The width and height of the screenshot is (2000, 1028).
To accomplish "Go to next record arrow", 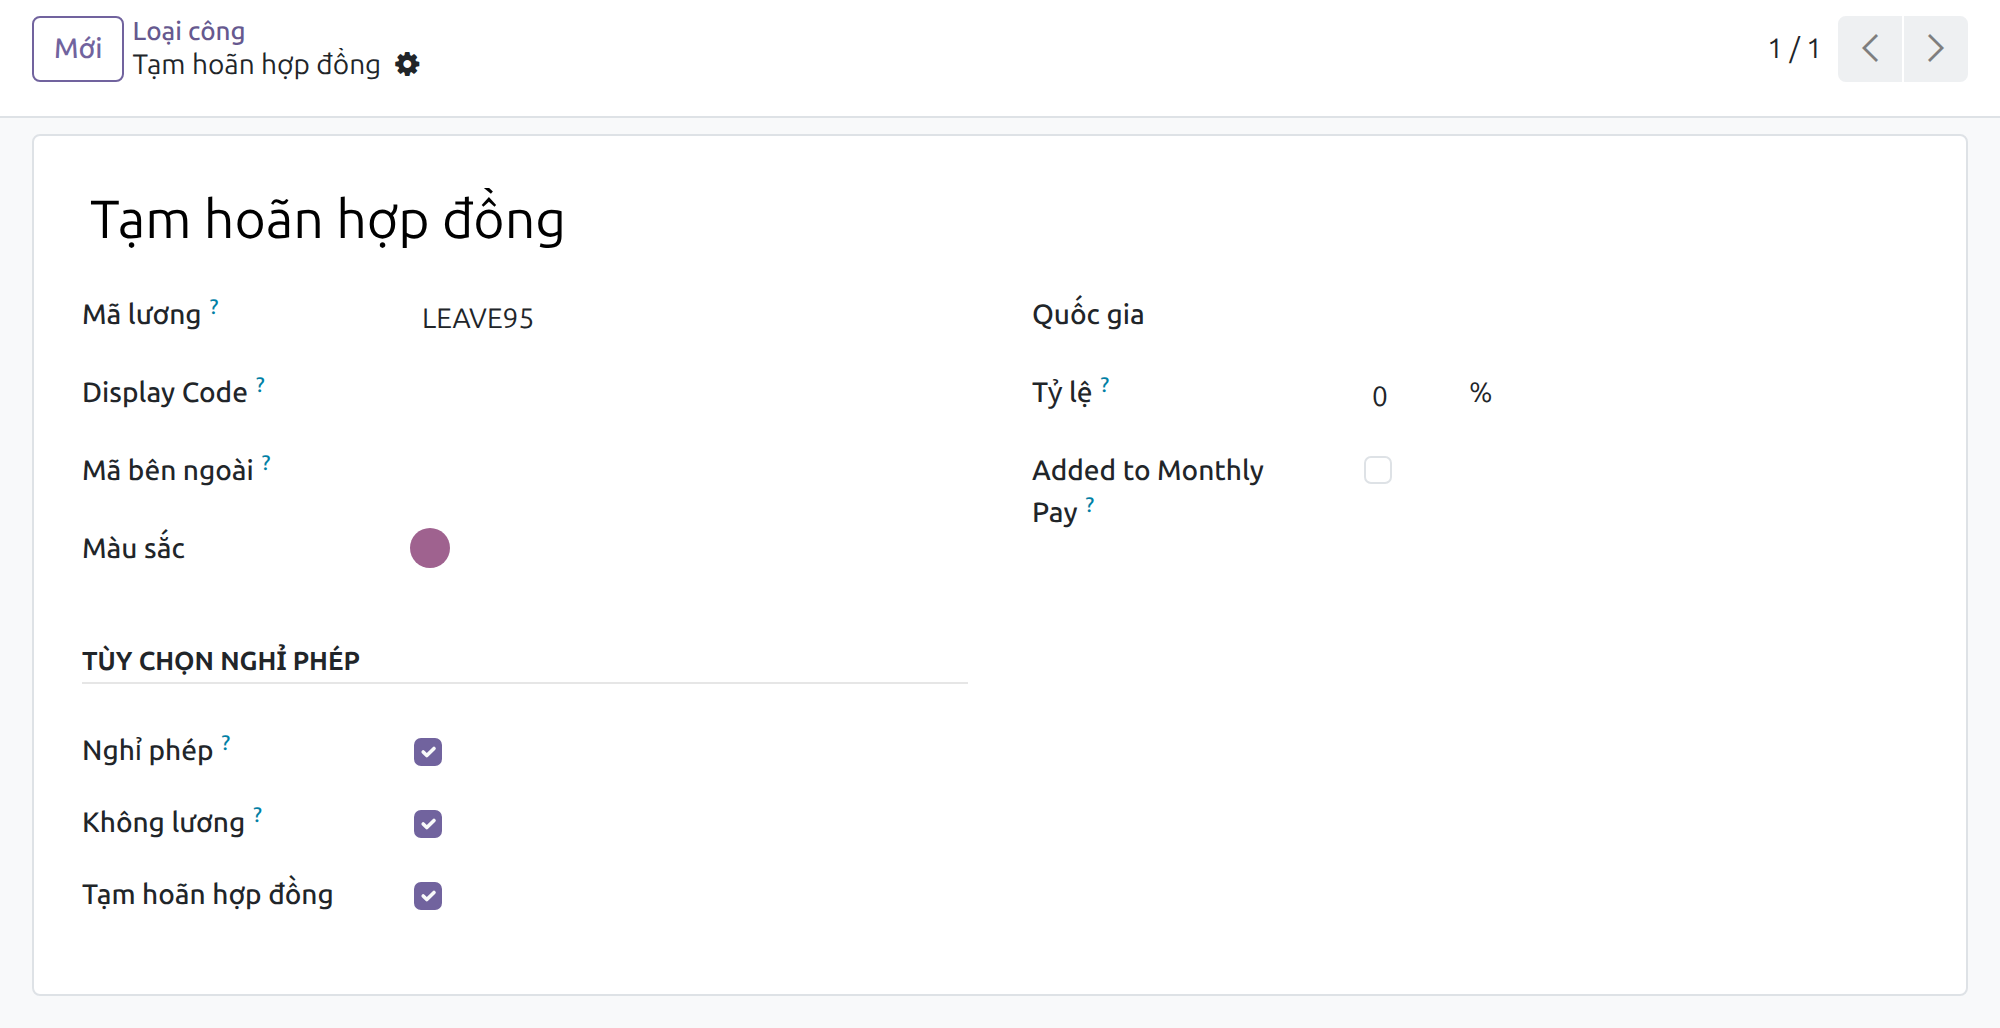I will tap(1935, 48).
